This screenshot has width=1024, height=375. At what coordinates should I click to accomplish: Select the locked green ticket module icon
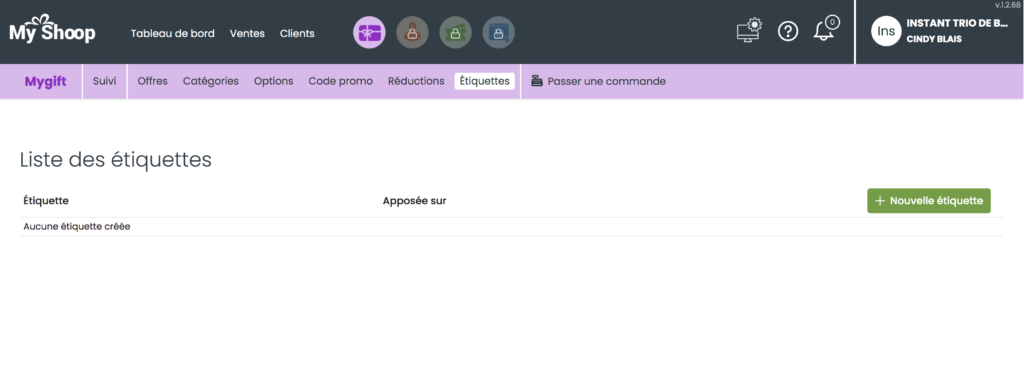[456, 33]
